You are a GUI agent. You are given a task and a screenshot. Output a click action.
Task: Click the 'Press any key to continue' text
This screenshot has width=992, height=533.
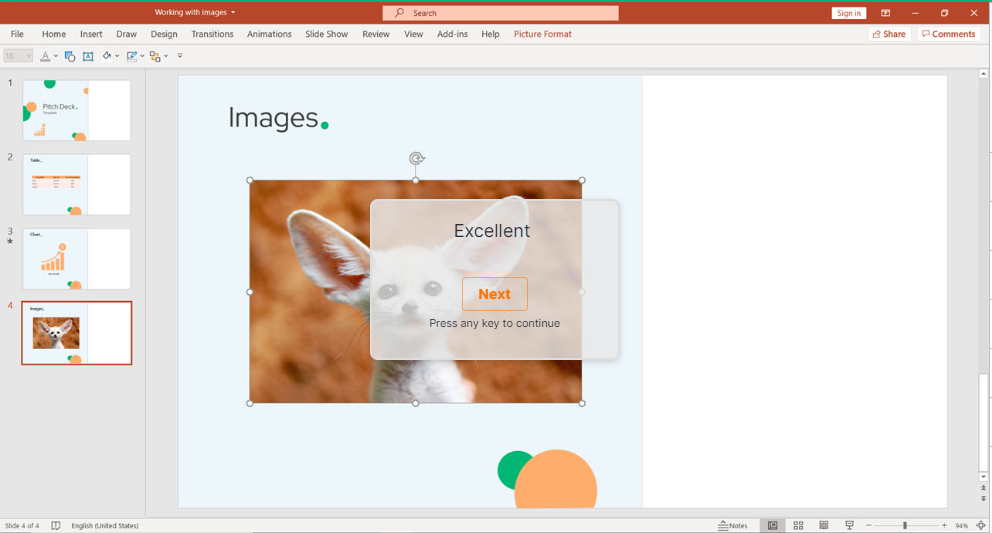(x=495, y=323)
